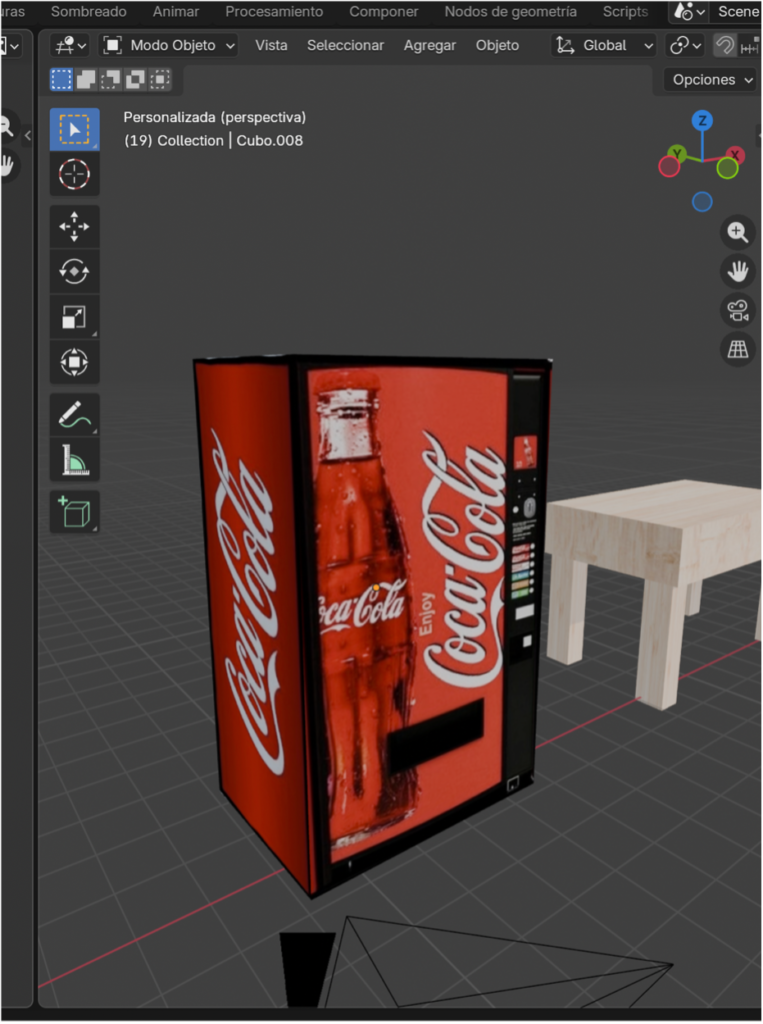Collapse the toolbar with small arrow
The image size is (763, 1024).
[27, 136]
